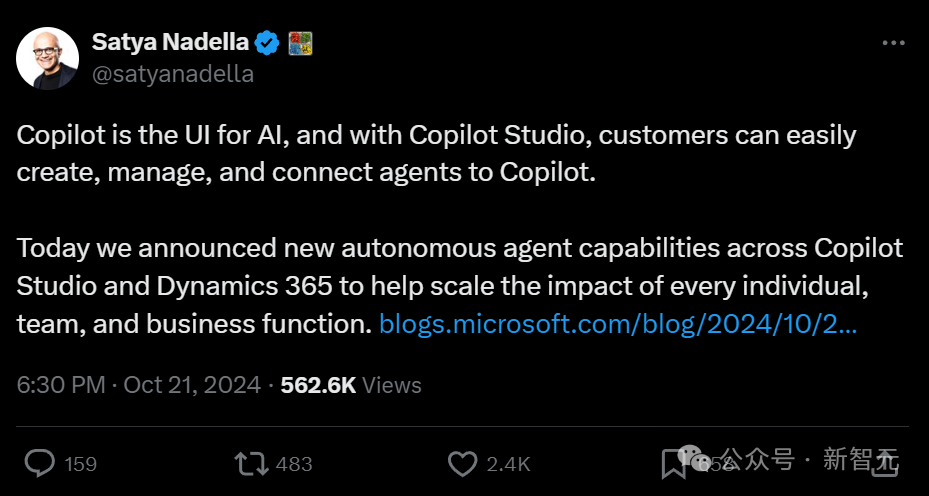The width and height of the screenshot is (929, 496).
Task: Open Satya Nadella's profile picture
Action: [x=48, y=58]
